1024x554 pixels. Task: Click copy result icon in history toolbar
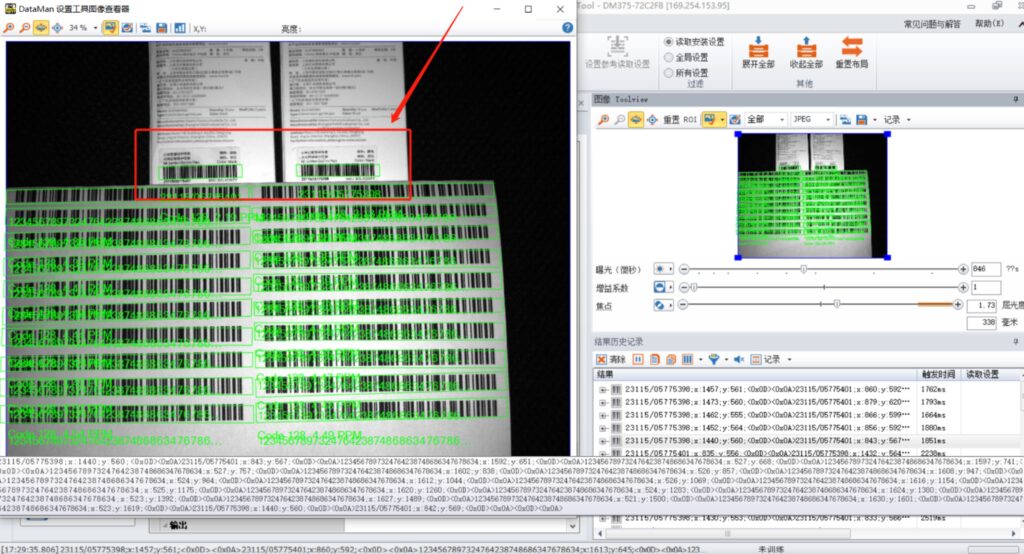[x=654, y=359]
